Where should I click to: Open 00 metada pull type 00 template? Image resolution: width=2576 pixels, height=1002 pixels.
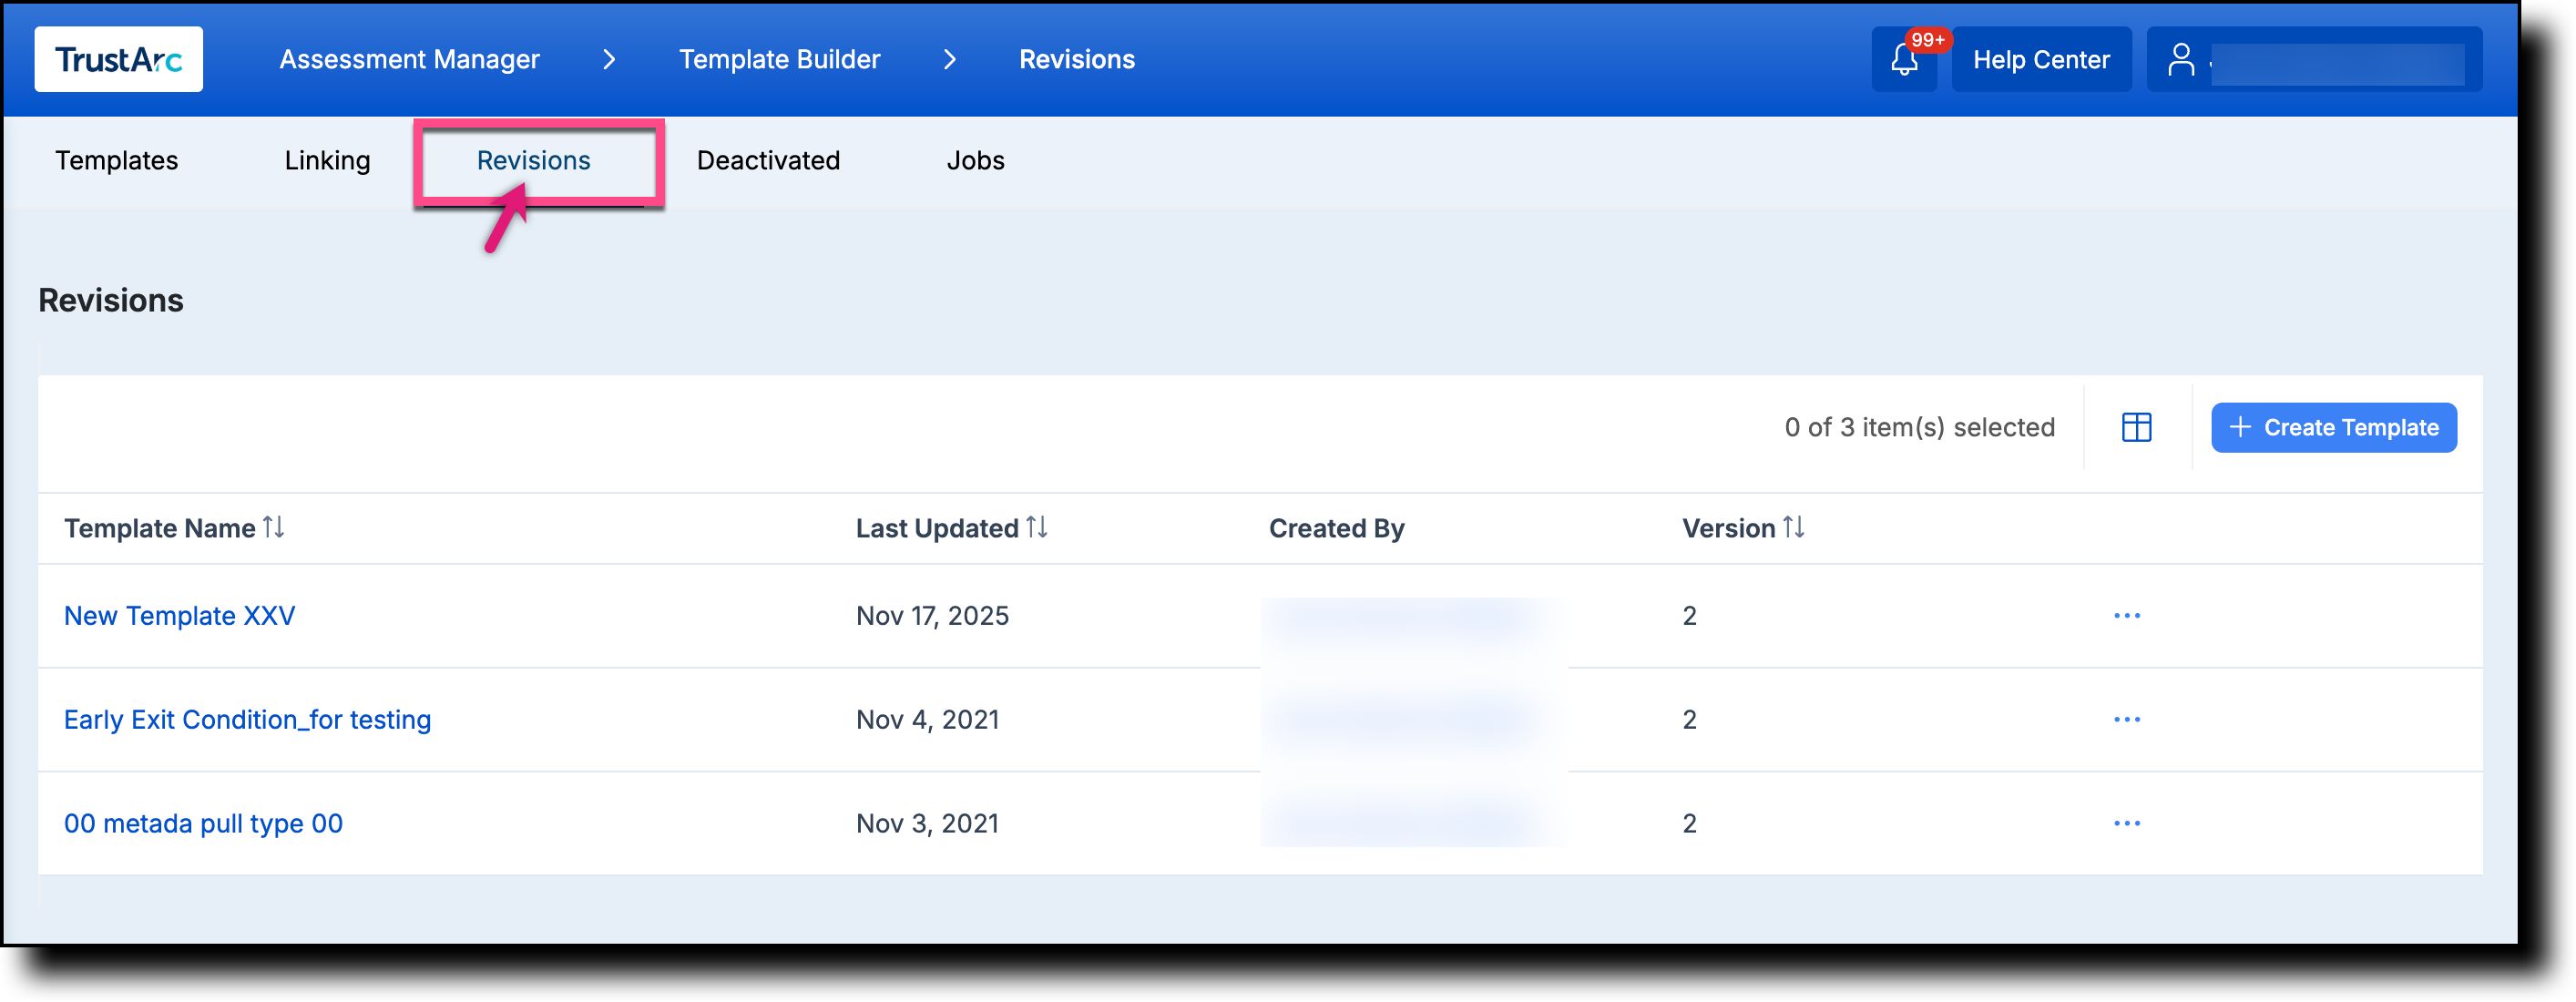203,824
